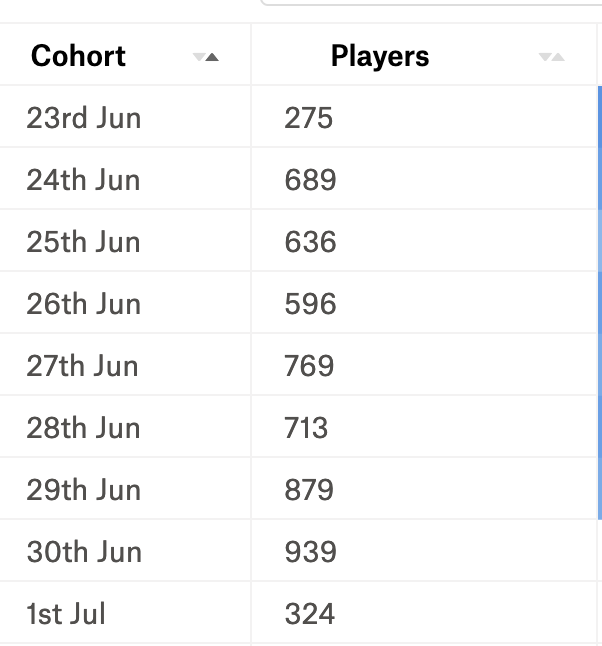The height and width of the screenshot is (646, 602).
Task: Click the 769 players value
Action: click(x=309, y=366)
